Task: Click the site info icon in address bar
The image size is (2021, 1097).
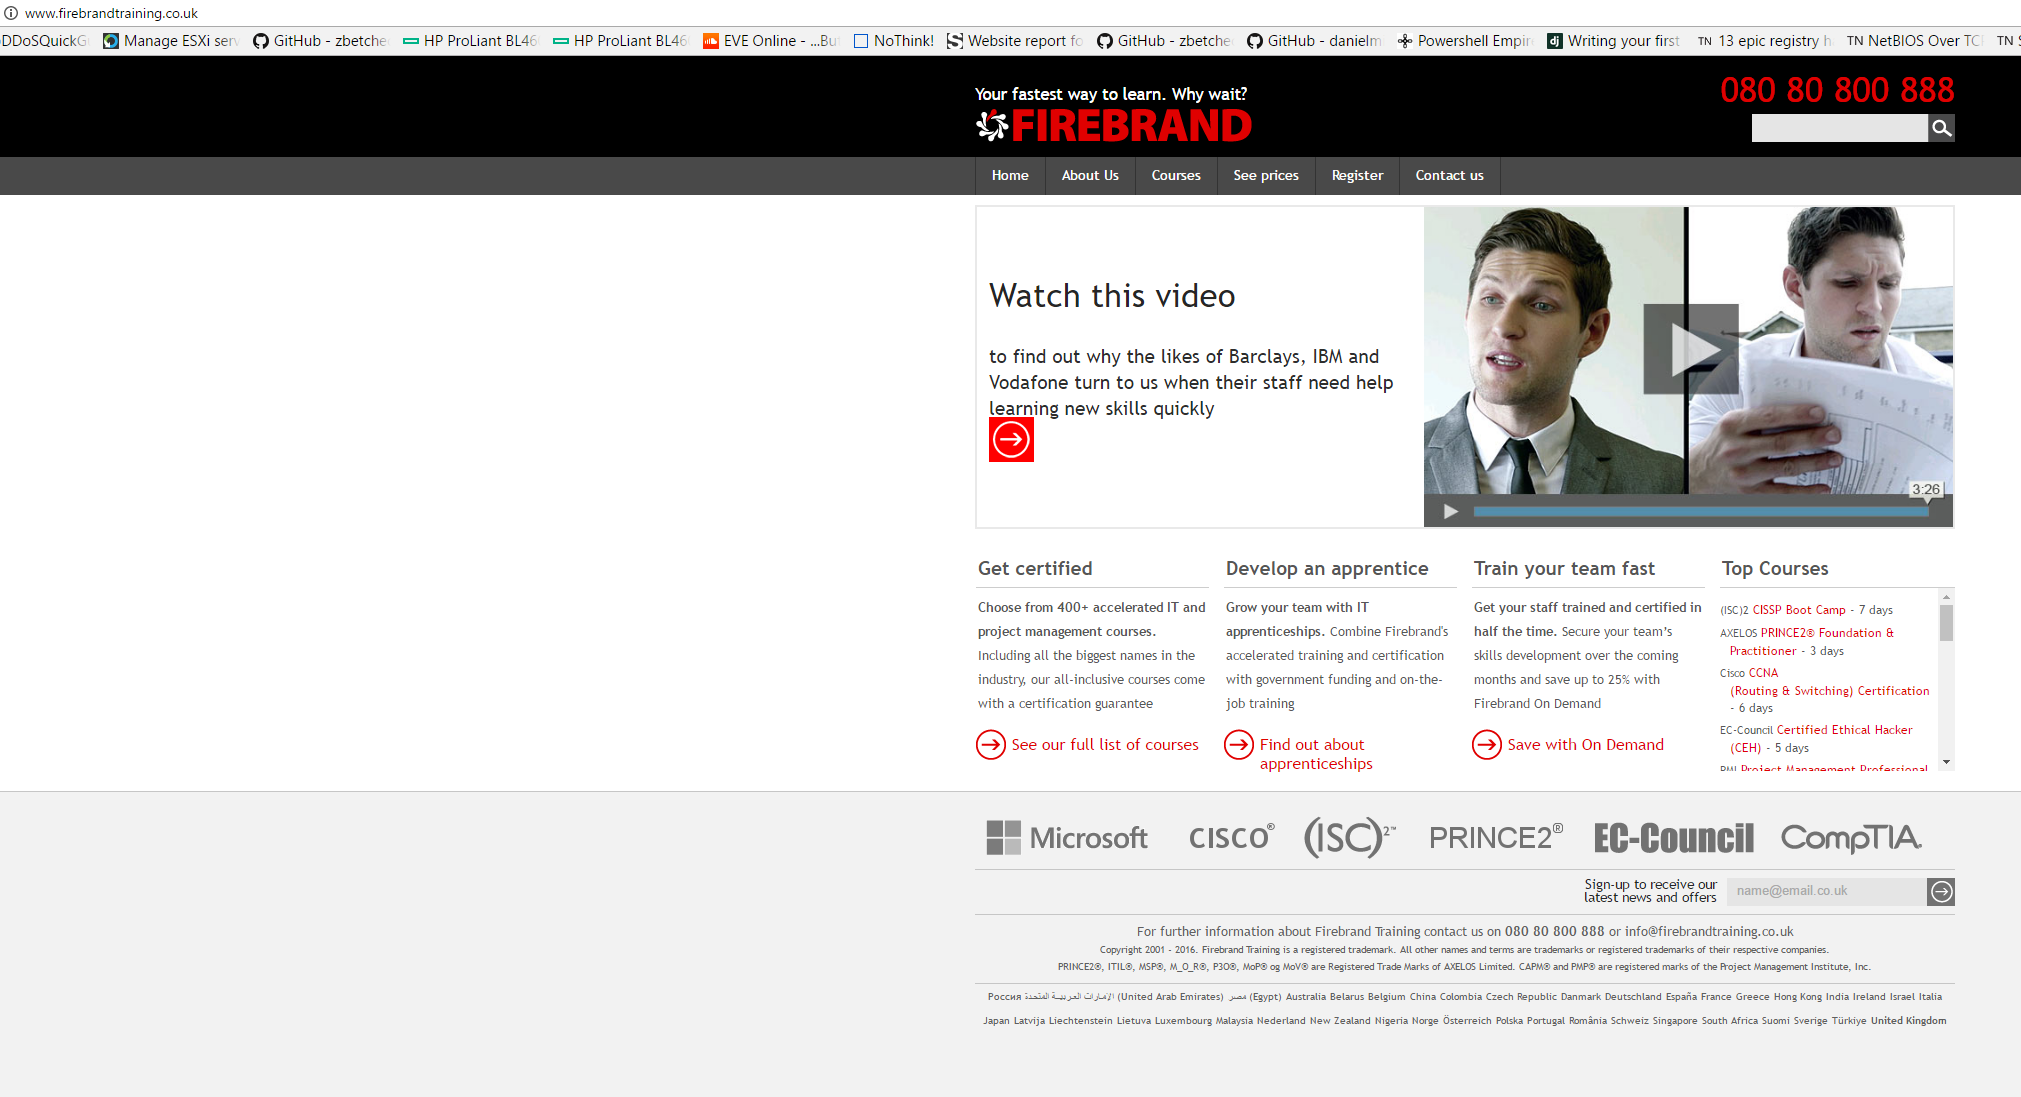Action: tap(11, 13)
